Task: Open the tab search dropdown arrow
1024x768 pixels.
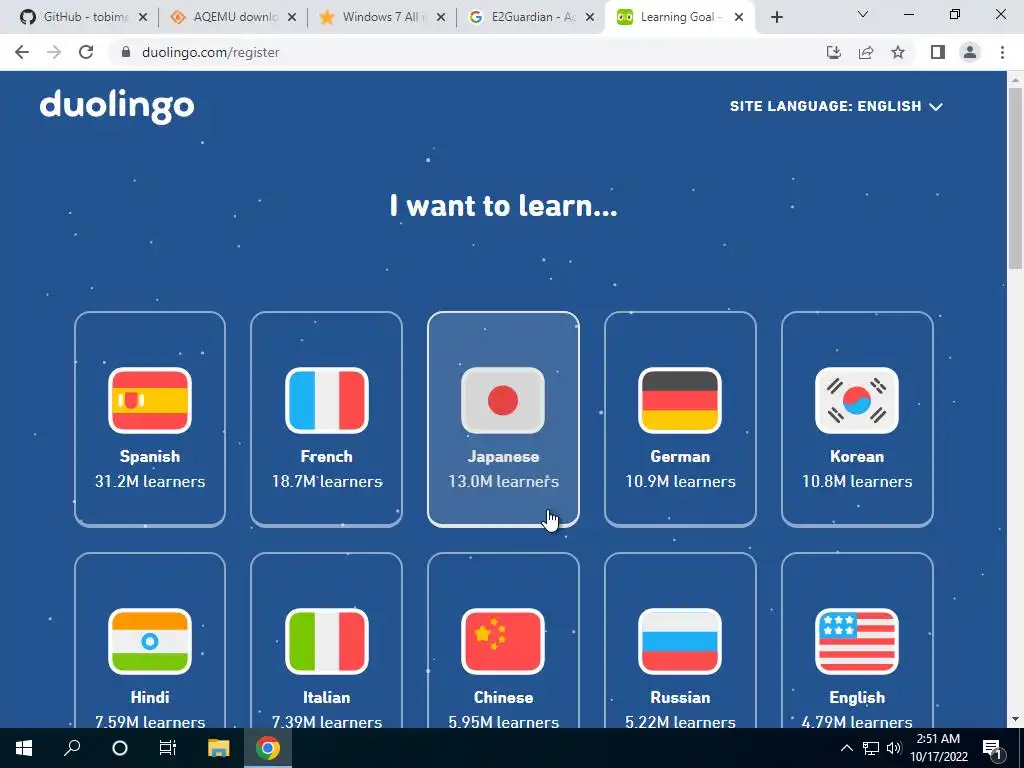Action: pos(863,14)
